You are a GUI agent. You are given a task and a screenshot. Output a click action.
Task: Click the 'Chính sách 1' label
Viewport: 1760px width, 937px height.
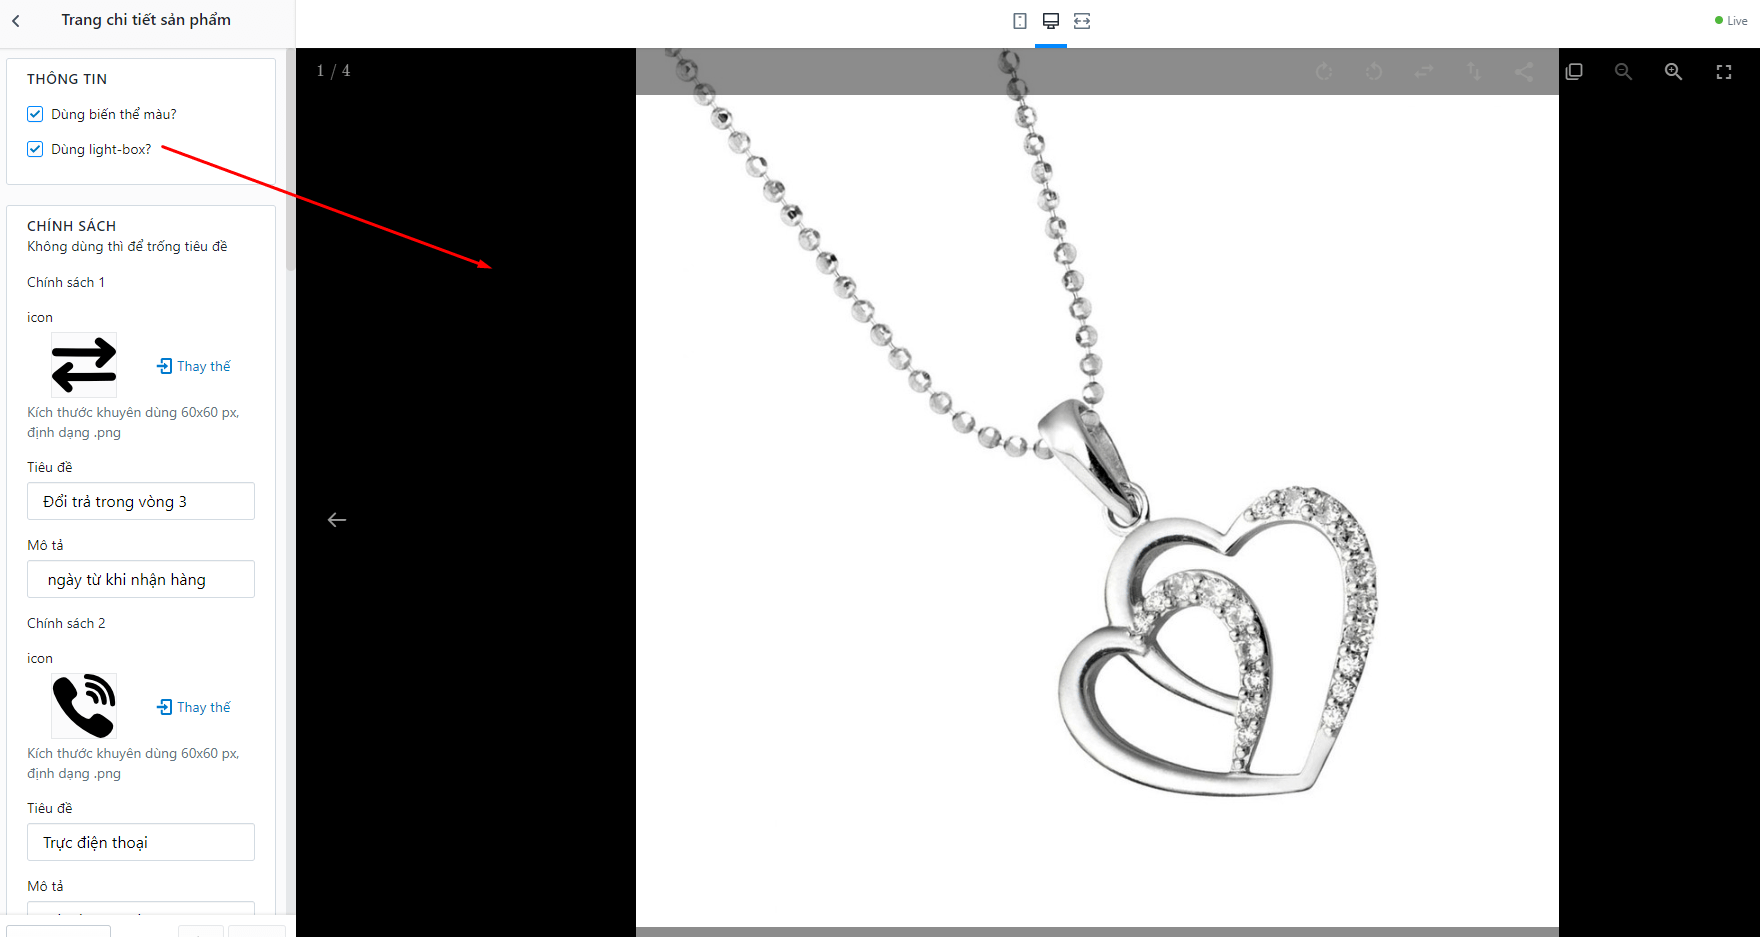tap(66, 282)
